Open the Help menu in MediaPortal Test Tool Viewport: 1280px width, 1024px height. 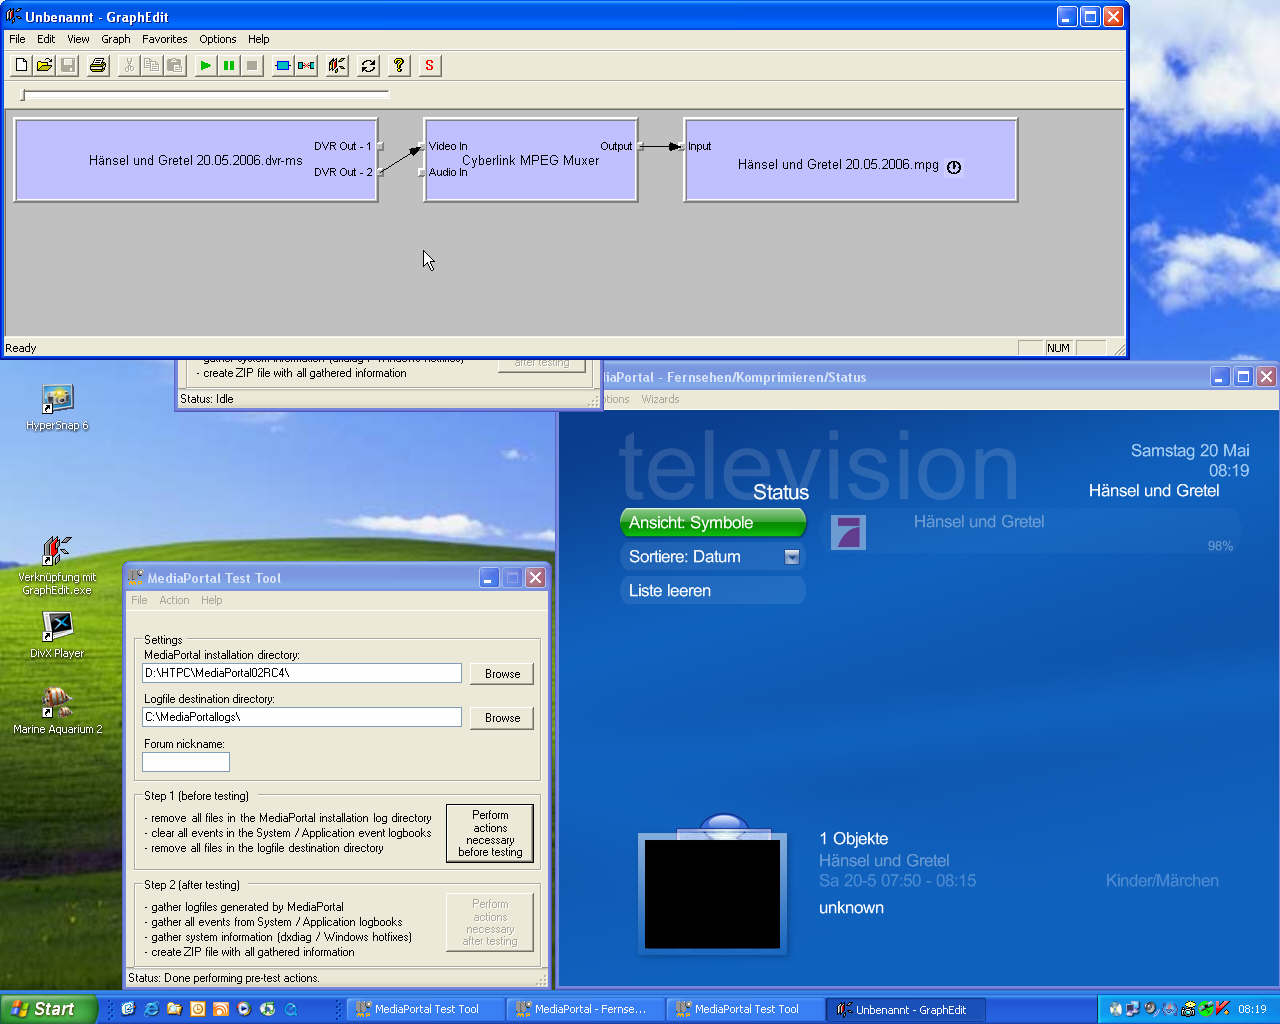click(x=211, y=600)
